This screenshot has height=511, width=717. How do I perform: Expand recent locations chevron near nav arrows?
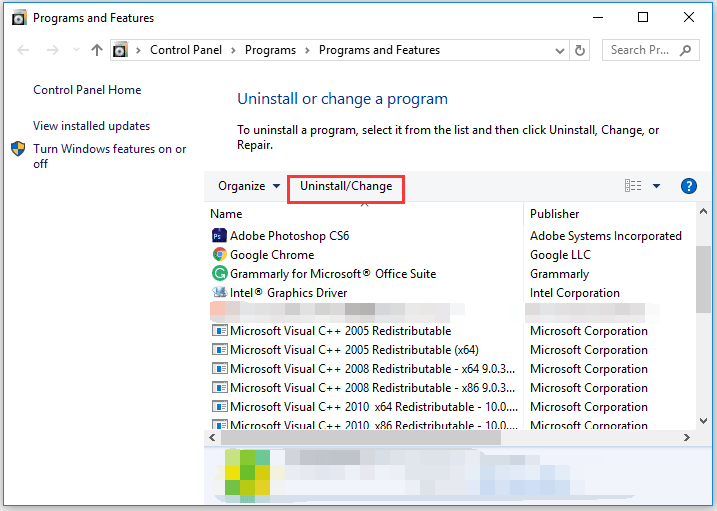click(76, 49)
